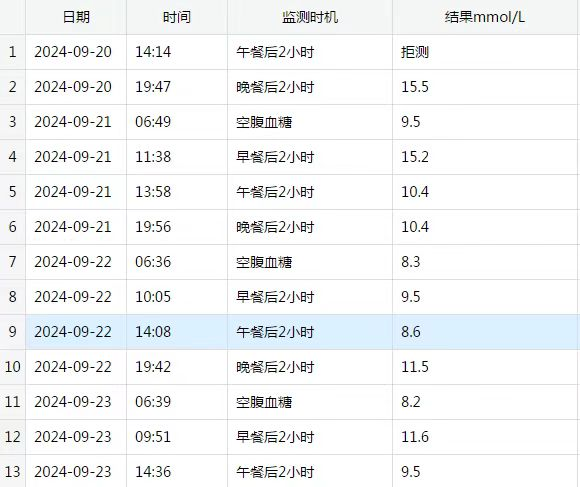
Task: Click the 15.5 result cell
Action: (x=486, y=87)
